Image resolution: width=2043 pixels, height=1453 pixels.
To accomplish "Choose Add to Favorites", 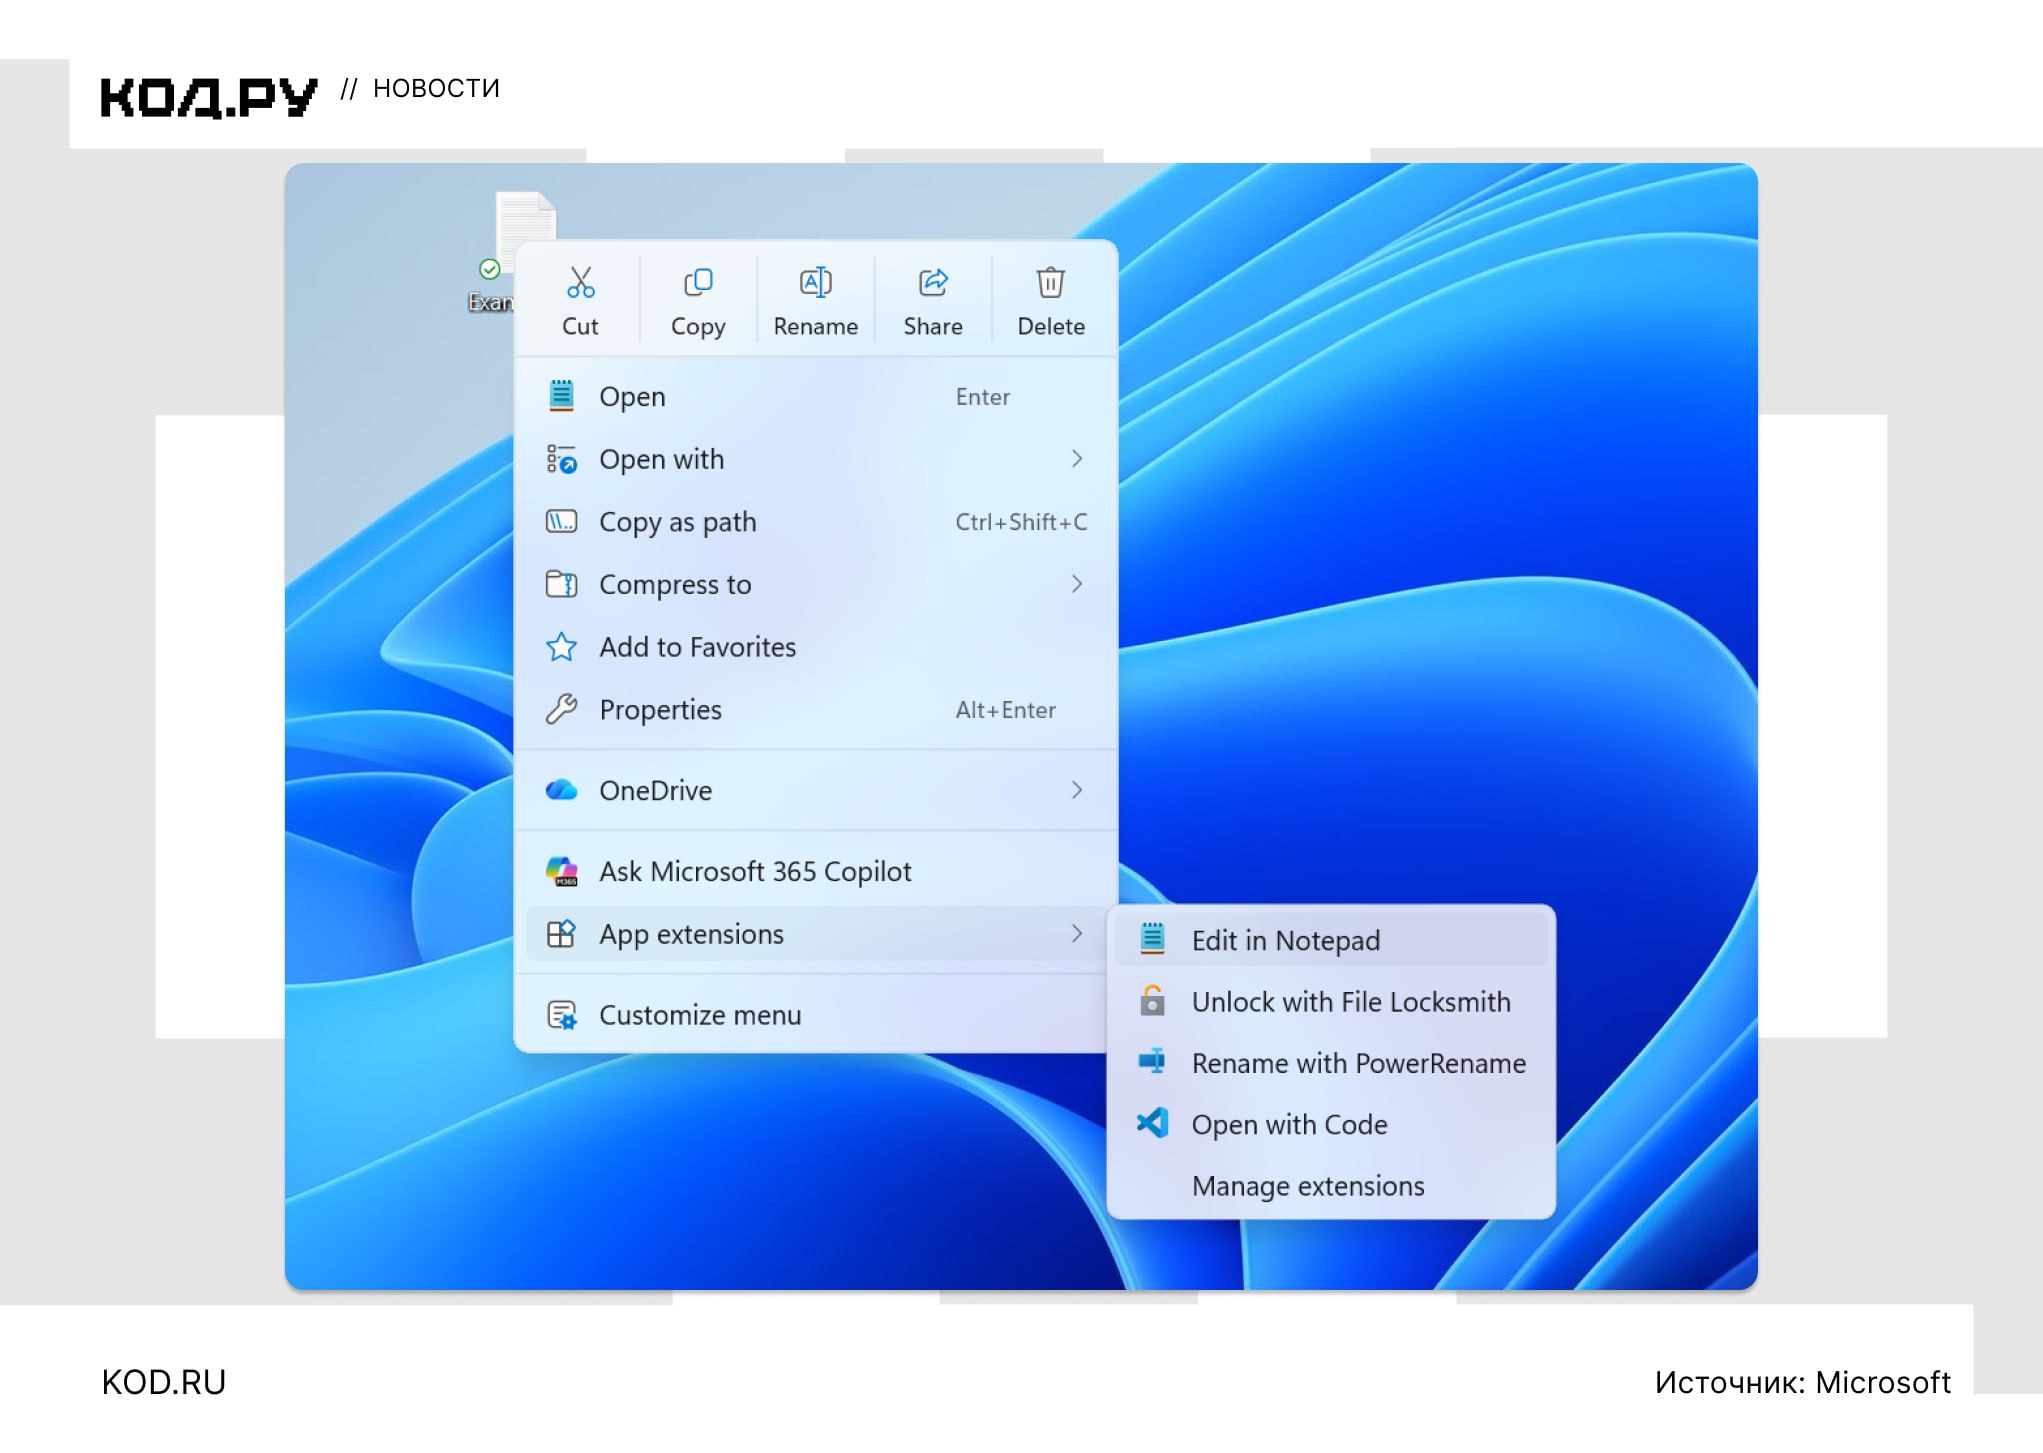I will [x=815, y=647].
